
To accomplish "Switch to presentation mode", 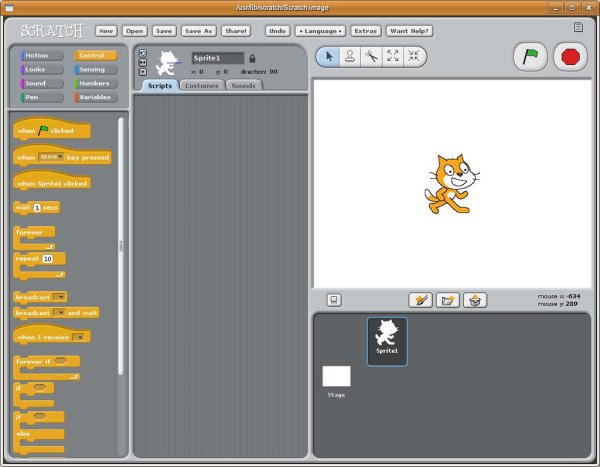I will tap(334, 300).
